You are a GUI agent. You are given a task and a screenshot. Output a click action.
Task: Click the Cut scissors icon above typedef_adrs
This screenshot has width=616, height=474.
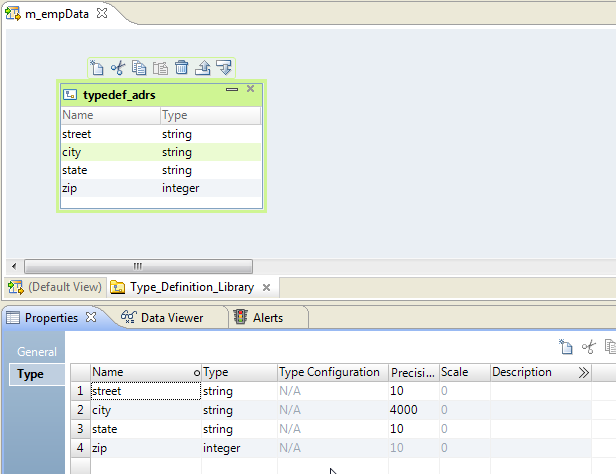coord(117,68)
